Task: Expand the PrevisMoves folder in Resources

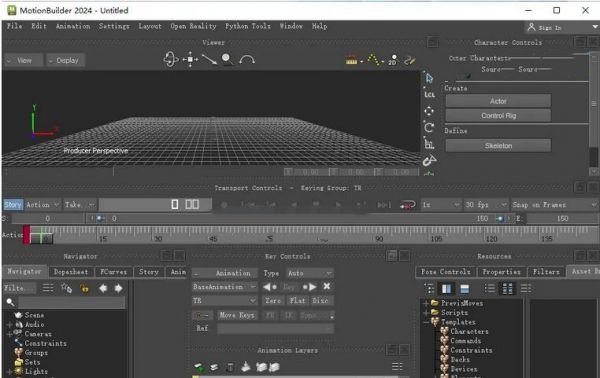Action: tap(426, 303)
